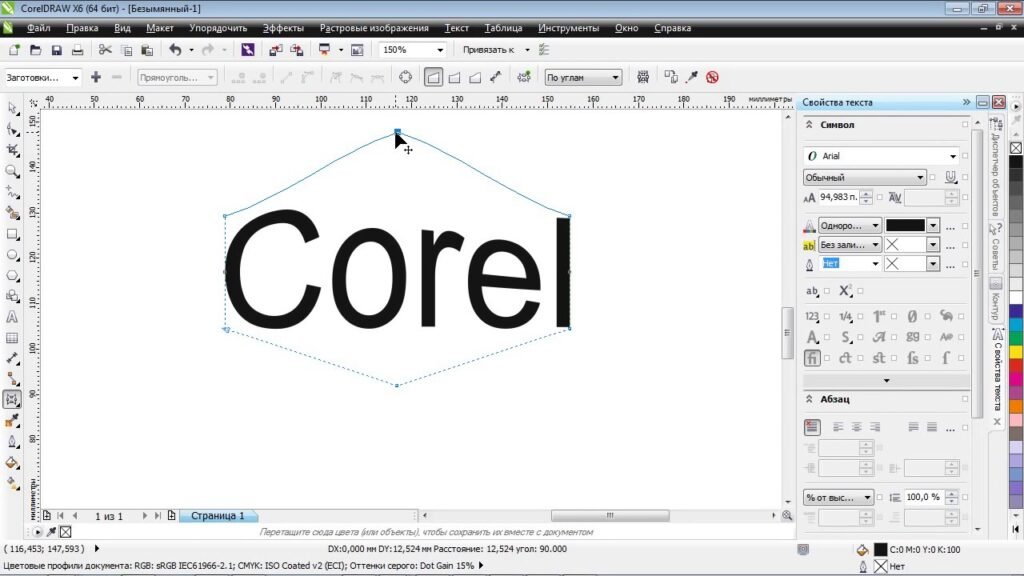This screenshot has height=576, width=1024.
Task: Select the Polygon tool
Action: 12,276
